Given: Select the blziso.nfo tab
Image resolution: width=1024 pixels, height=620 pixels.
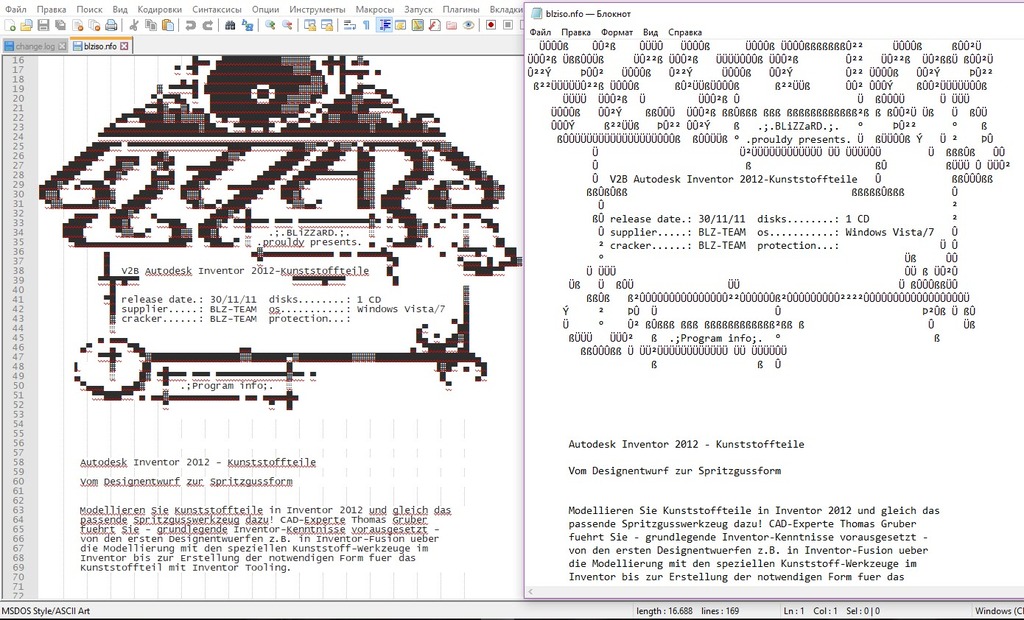Looking at the screenshot, I should click(x=101, y=46).
